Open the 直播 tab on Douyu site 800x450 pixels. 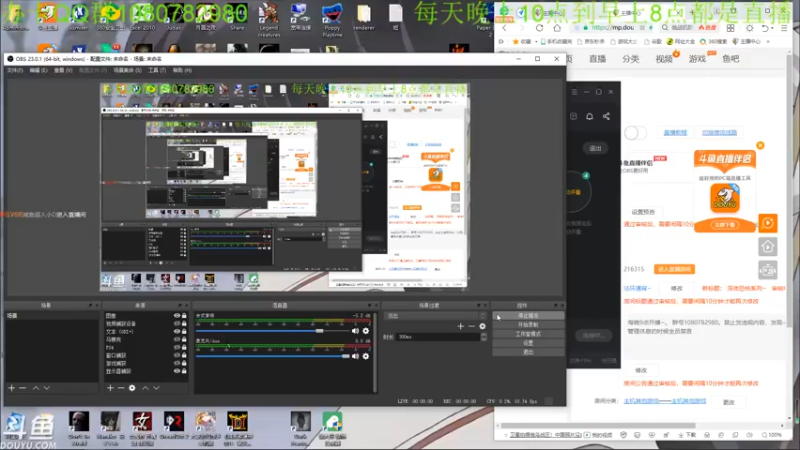(x=597, y=59)
